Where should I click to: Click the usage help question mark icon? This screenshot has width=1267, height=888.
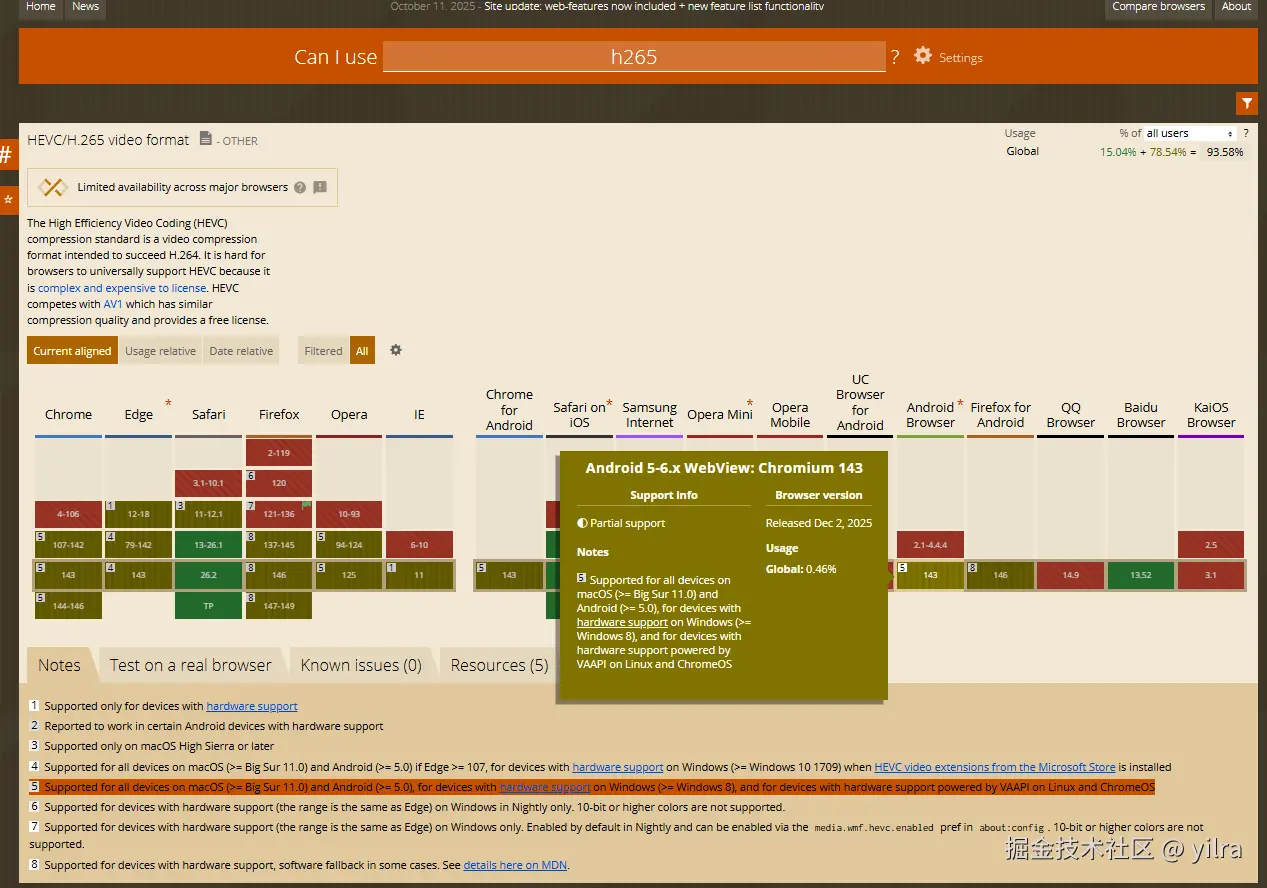pos(1246,133)
